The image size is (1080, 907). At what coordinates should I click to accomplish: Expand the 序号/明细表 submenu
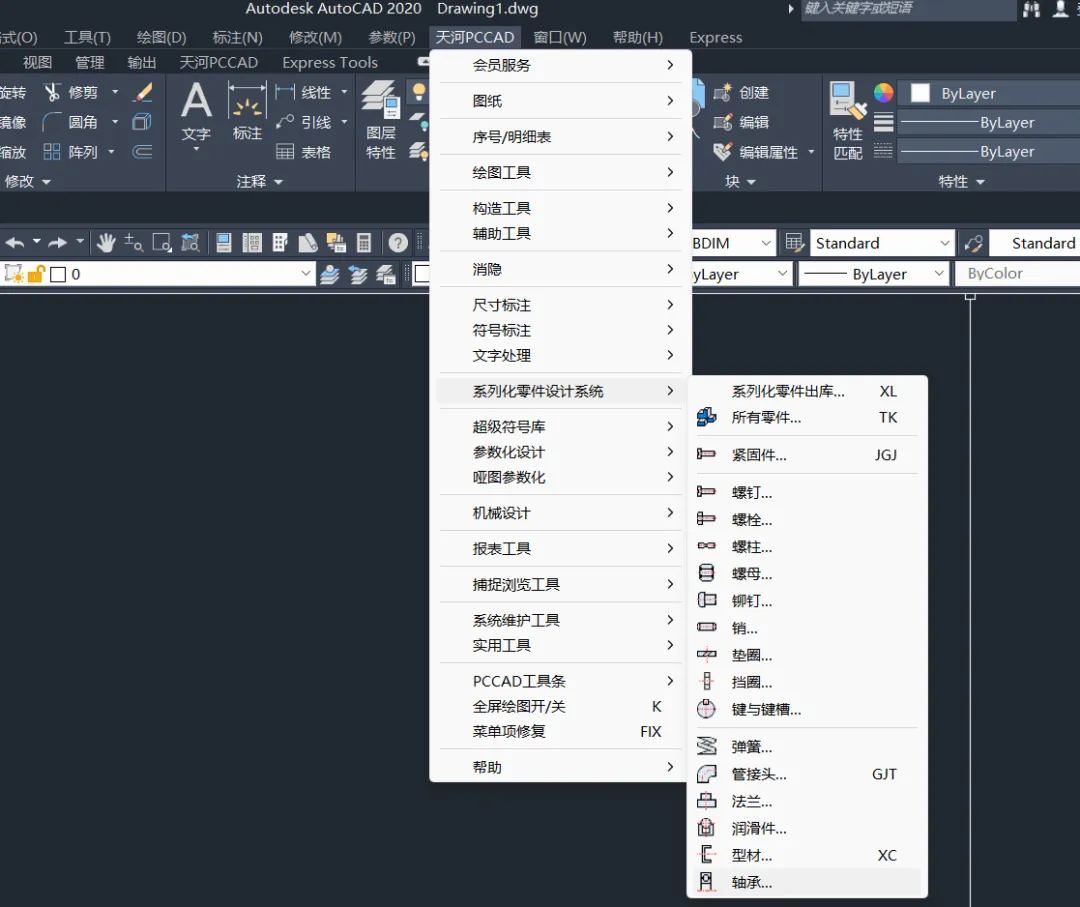coord(561,137)
